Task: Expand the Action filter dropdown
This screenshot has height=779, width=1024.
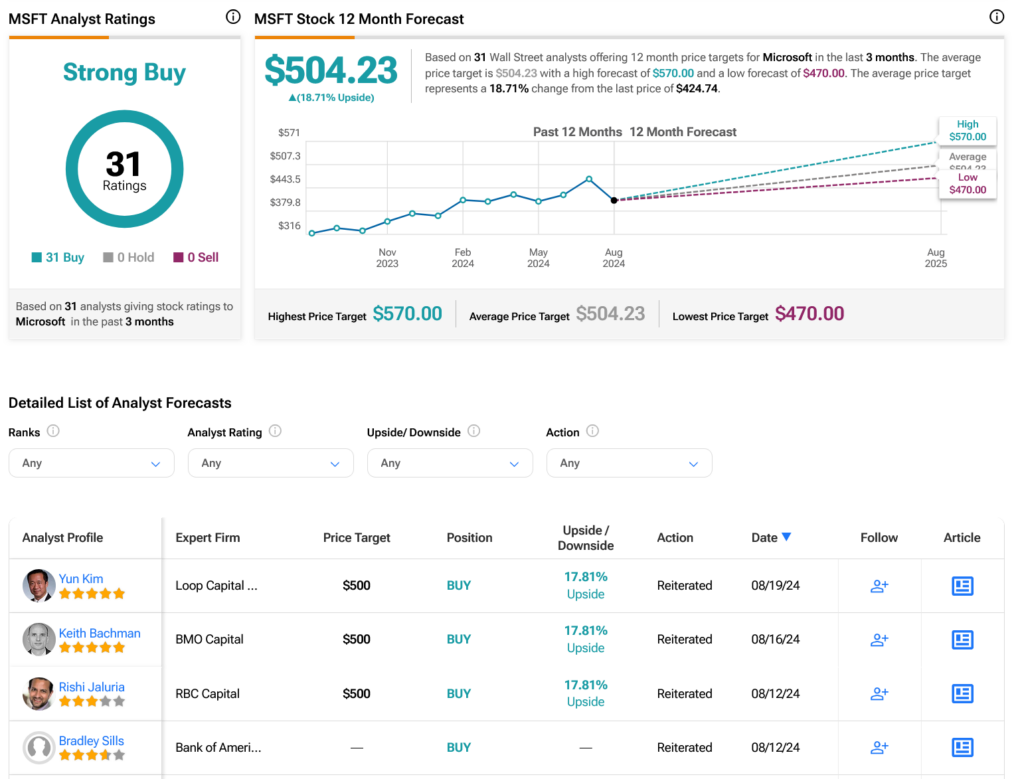Action: [x=629, y=463]
